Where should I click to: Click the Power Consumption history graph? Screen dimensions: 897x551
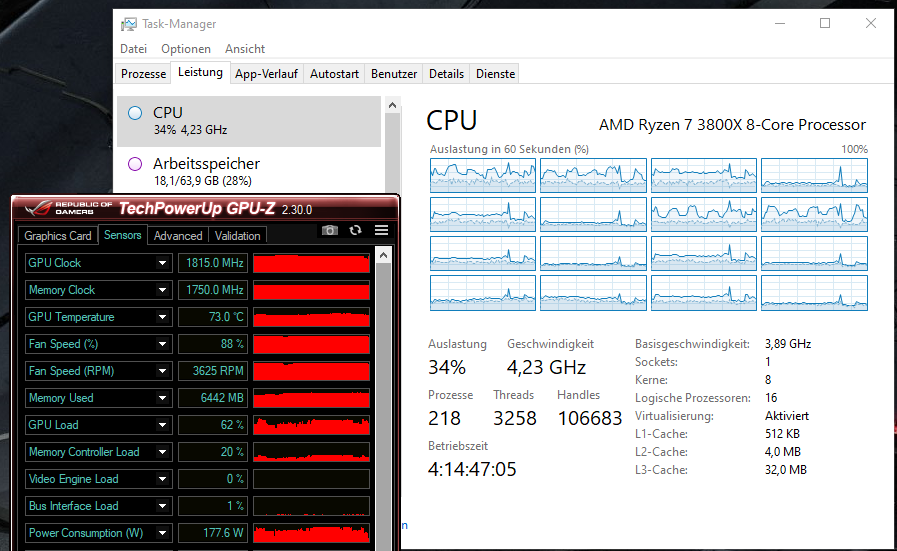(311, 533)
